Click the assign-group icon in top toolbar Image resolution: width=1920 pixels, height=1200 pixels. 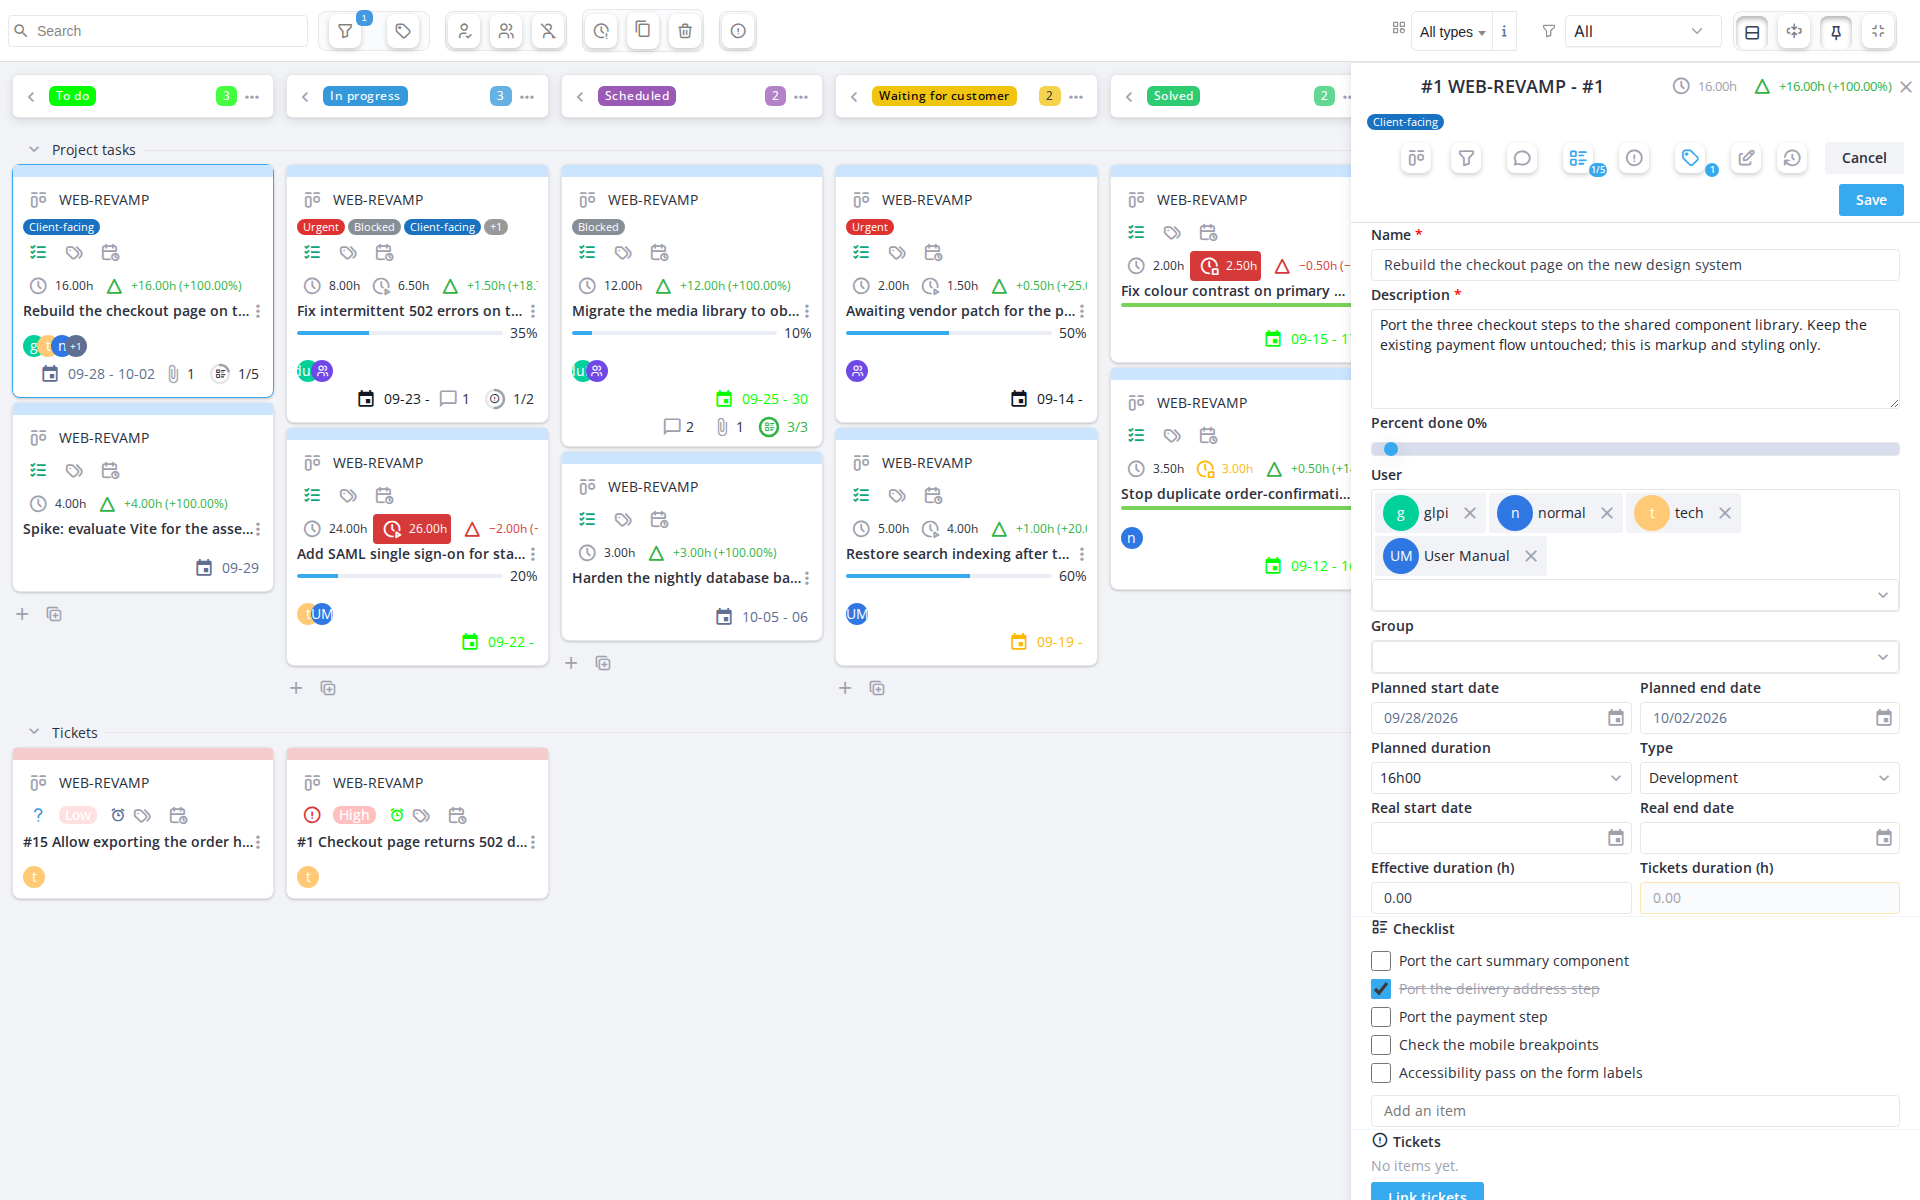pyautogui.click(x=507, y=31)
